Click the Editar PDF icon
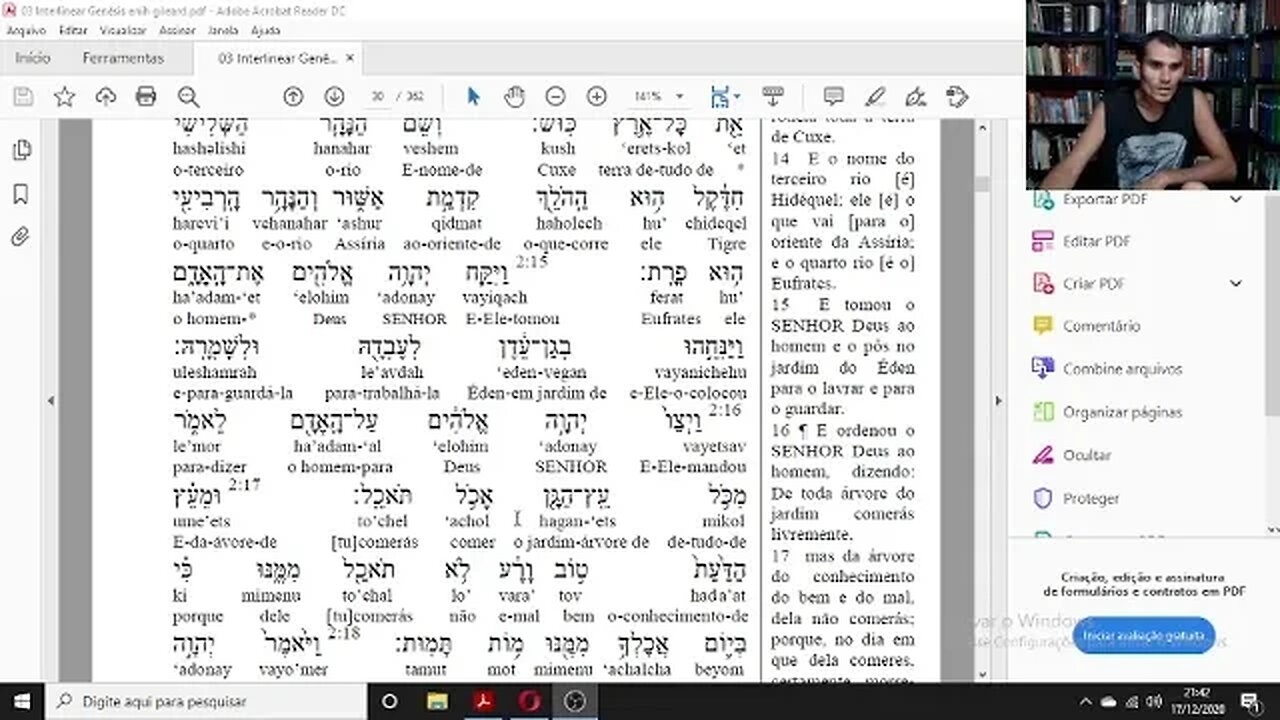This screenshot has width=1280, height=720. [1043, 241]
